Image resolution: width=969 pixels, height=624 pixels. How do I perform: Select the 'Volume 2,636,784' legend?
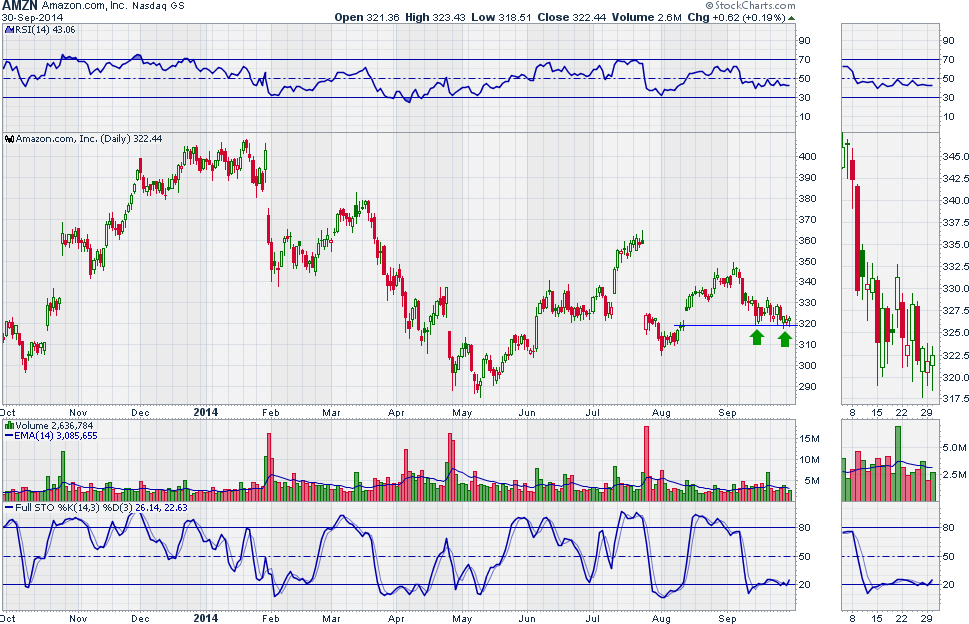pos(54,426)
